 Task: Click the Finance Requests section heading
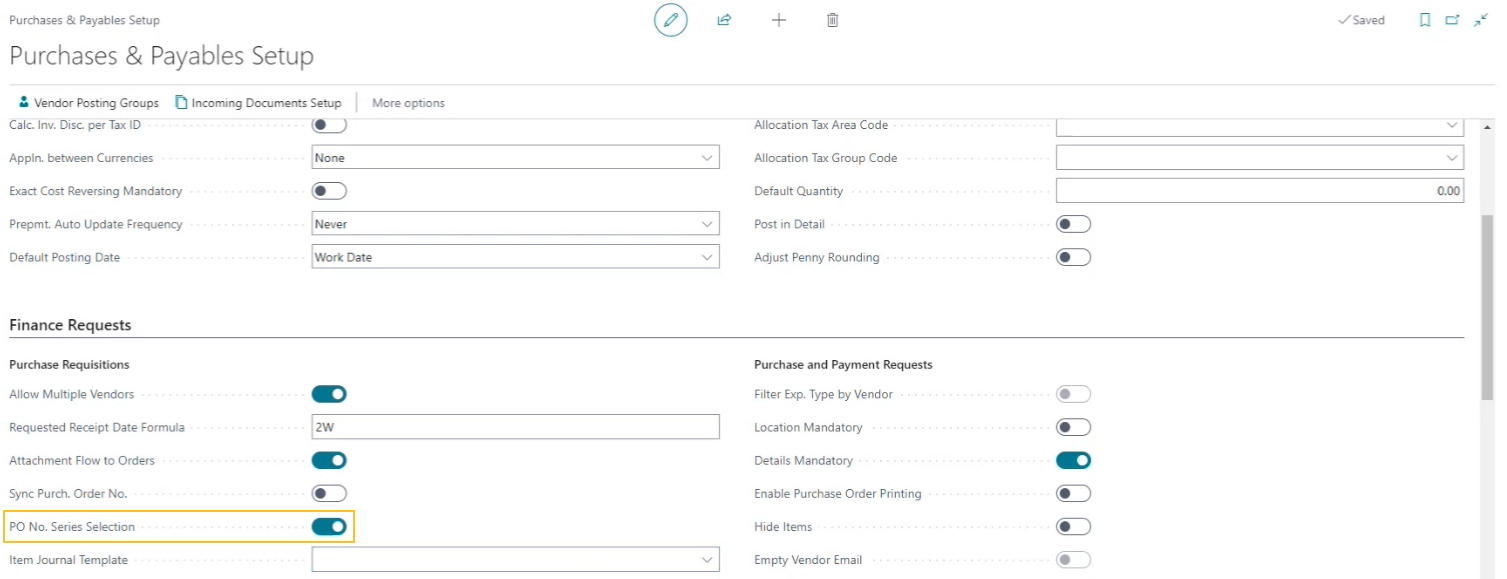pyautogui.click(x=70, y=325)
